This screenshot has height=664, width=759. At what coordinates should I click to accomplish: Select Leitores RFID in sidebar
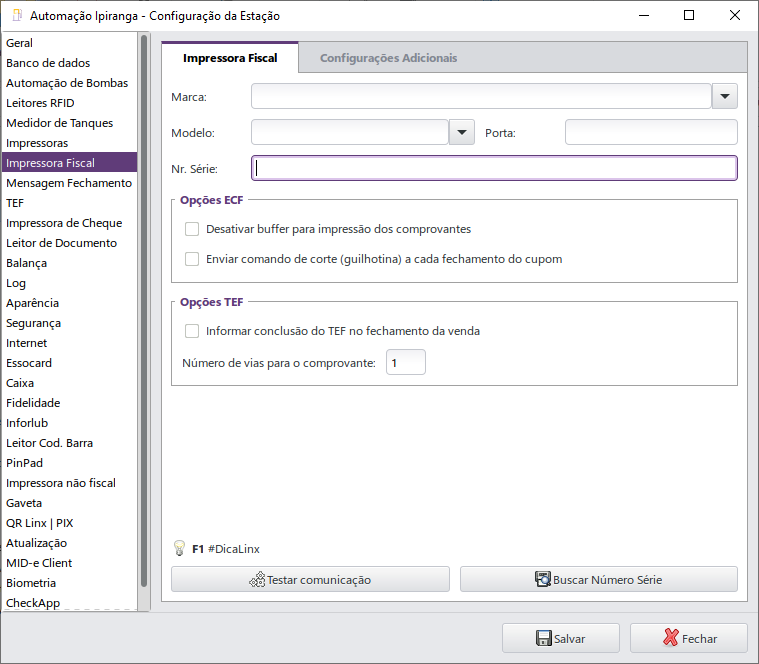[x=69, y=103]
